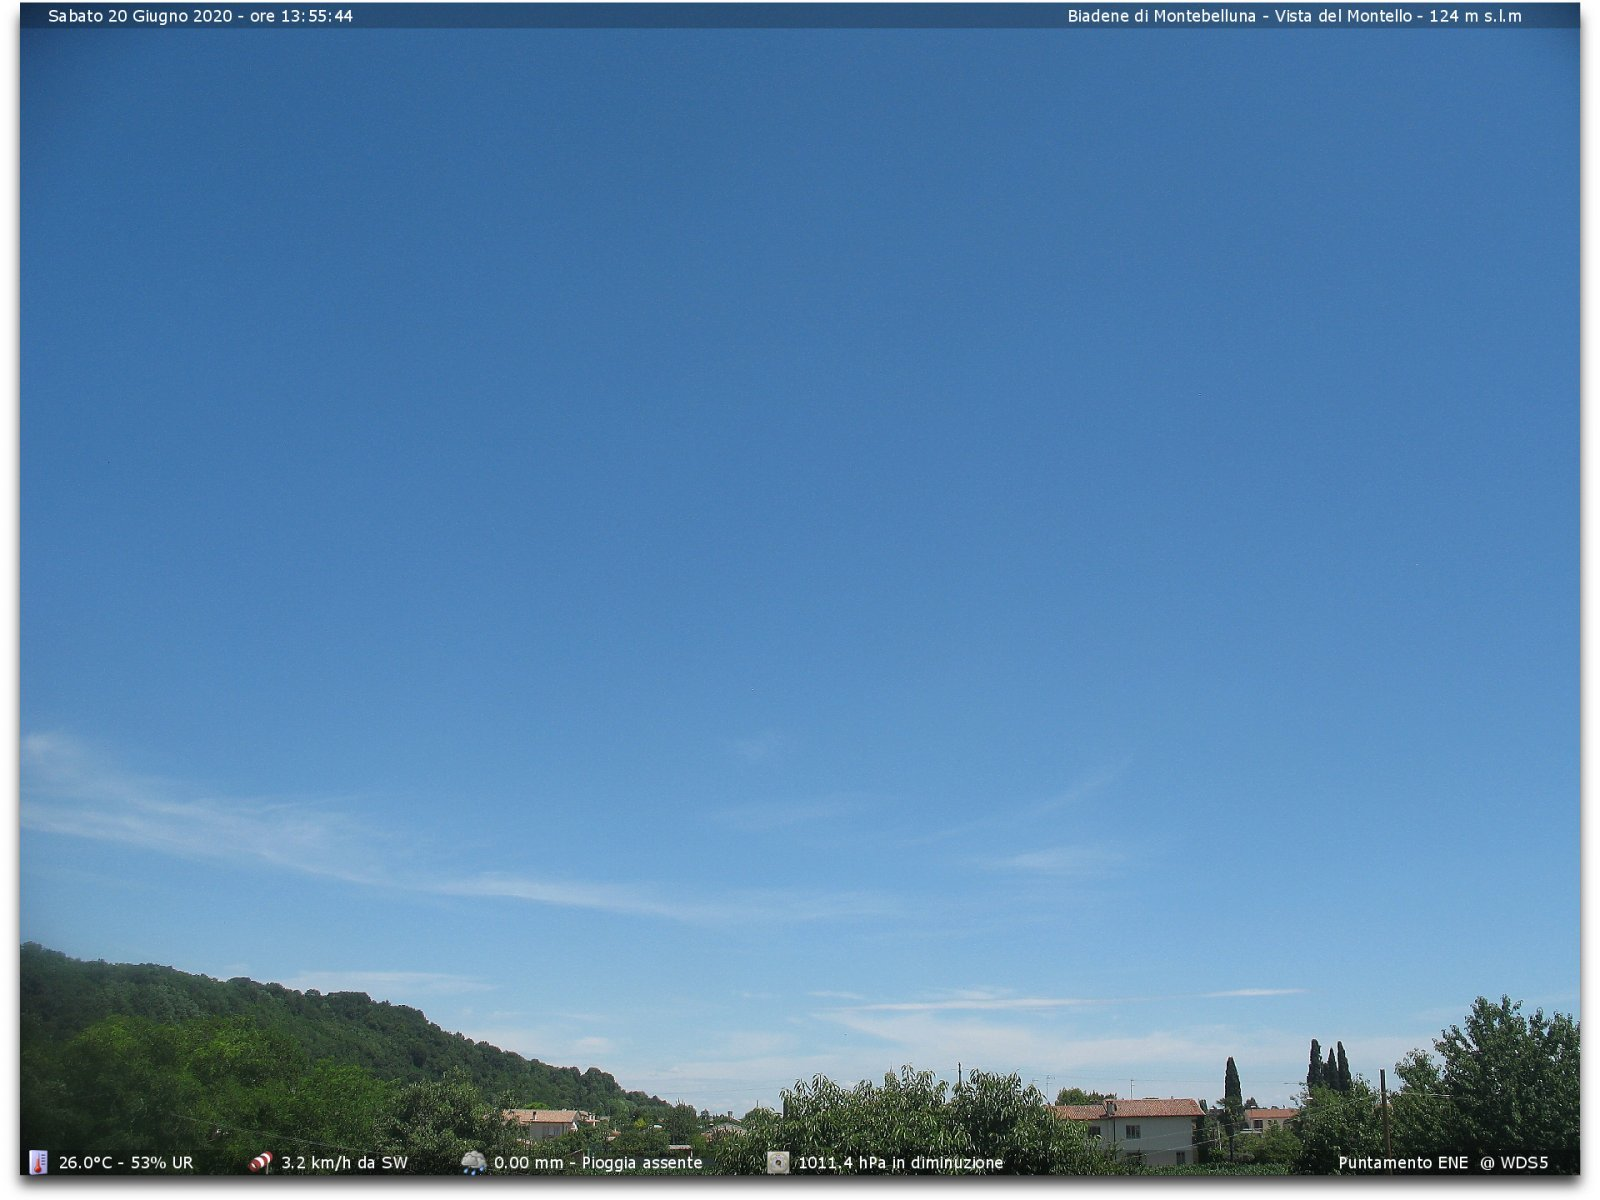The image size is (1600, 1200).
Task: Click the windsock wind icon
Action: click(x=260, y=1162)
